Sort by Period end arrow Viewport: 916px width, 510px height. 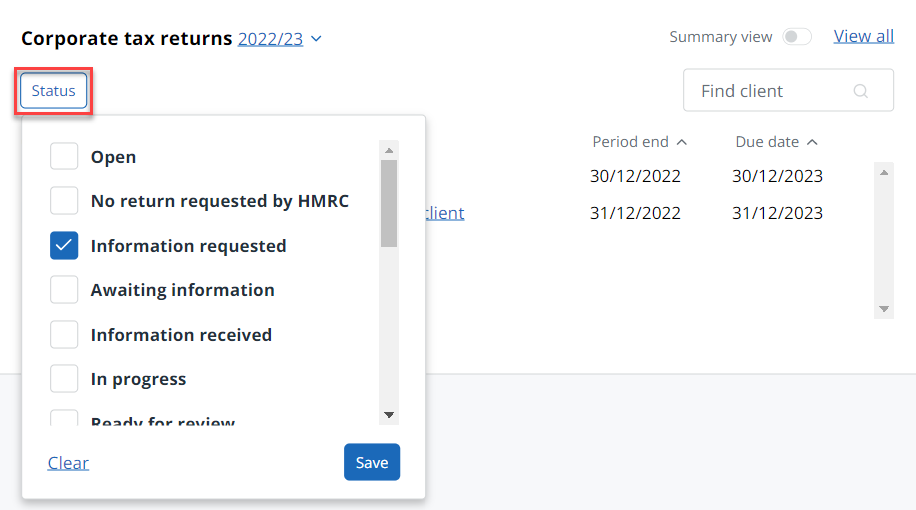pos(682,142)
